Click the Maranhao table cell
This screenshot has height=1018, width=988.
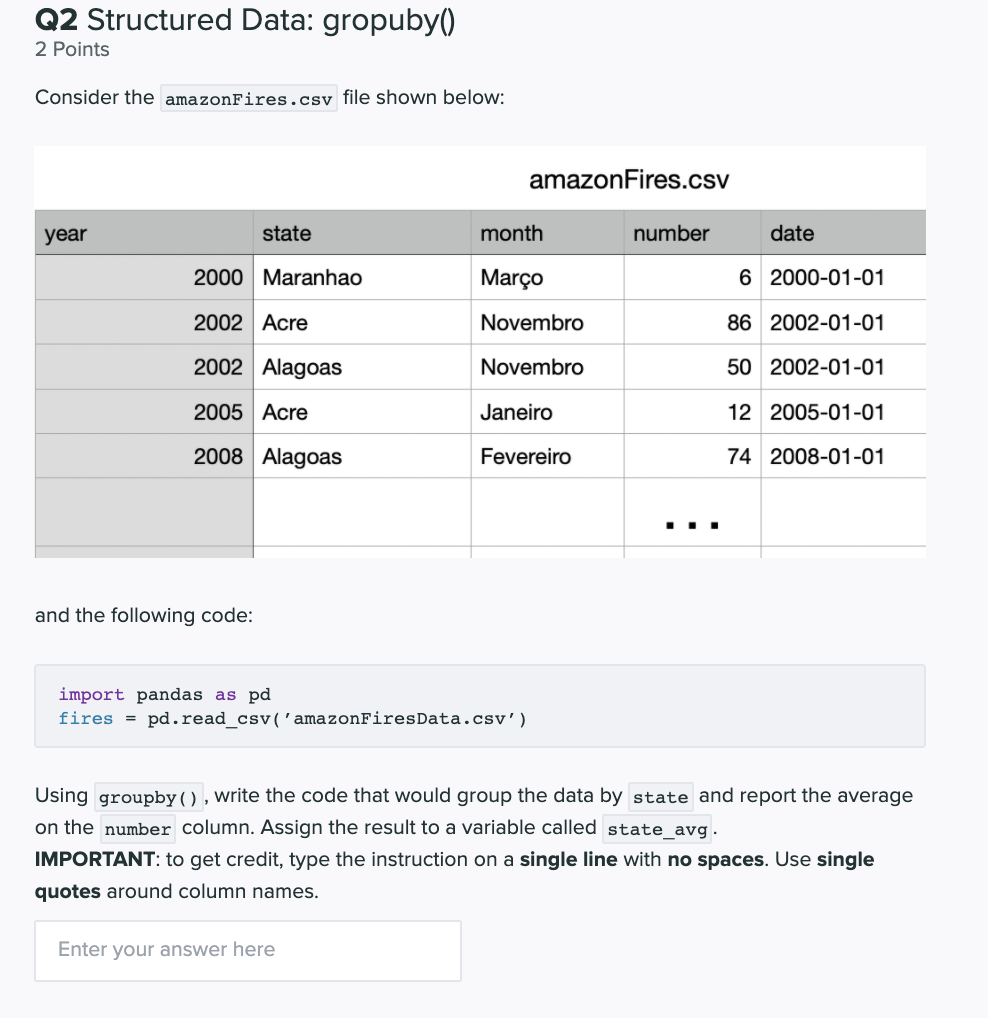[300, 278]
